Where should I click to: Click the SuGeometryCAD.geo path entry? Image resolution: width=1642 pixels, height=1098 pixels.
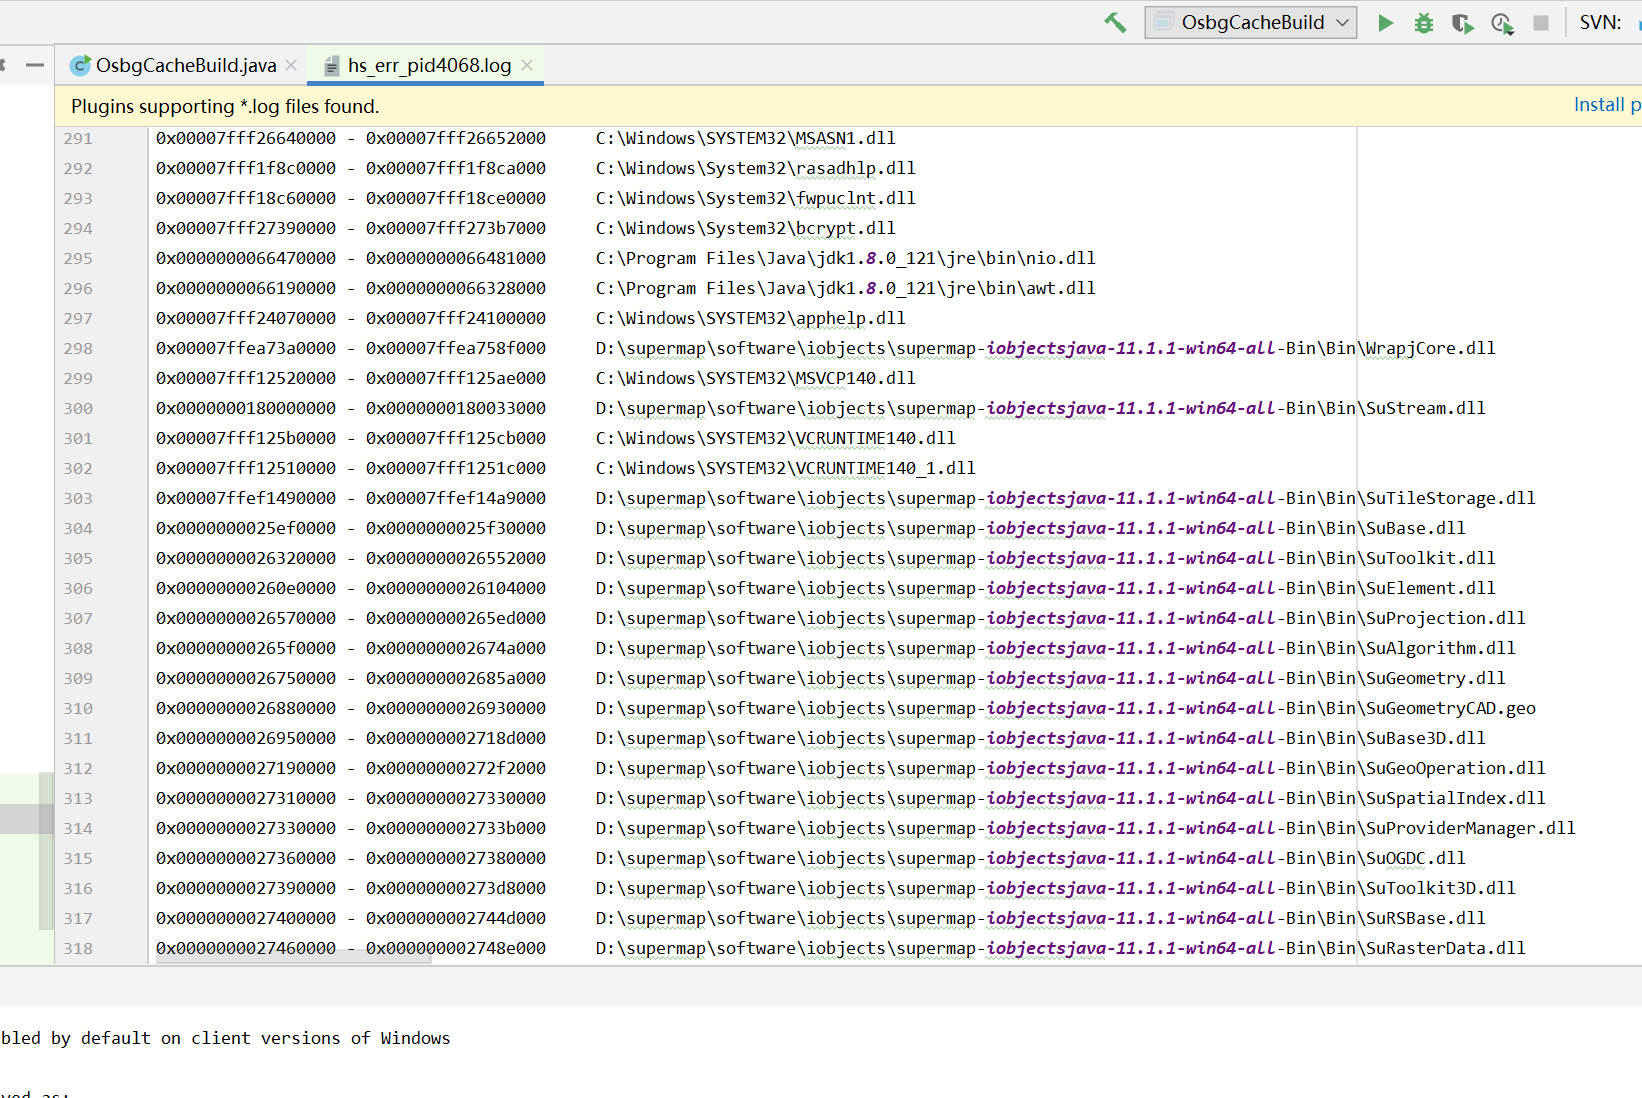coord(1065,708)
